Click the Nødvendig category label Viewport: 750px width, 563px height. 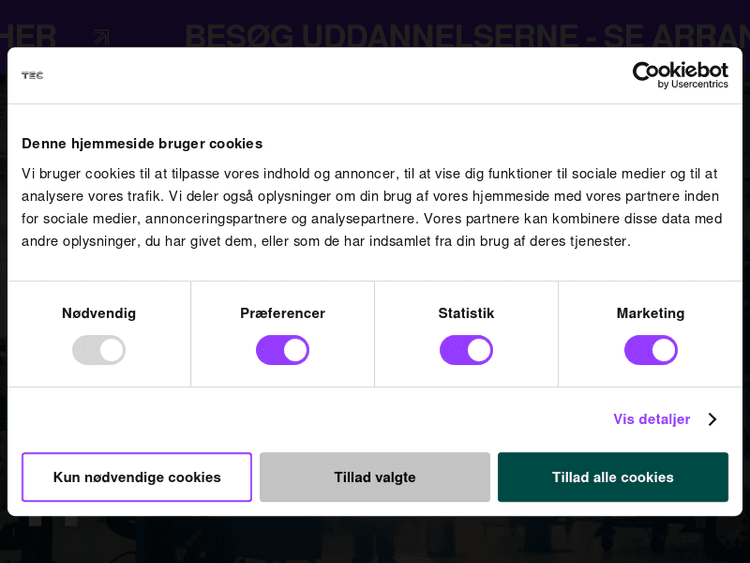pyautogui.click(x=99, y=313)
